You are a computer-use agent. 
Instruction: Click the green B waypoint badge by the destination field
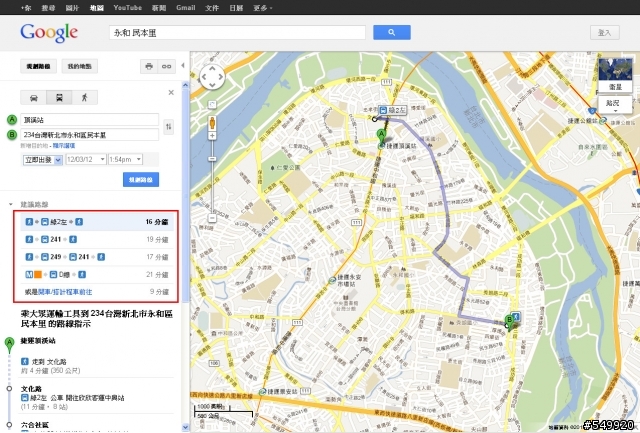click(x=12, y=134)
